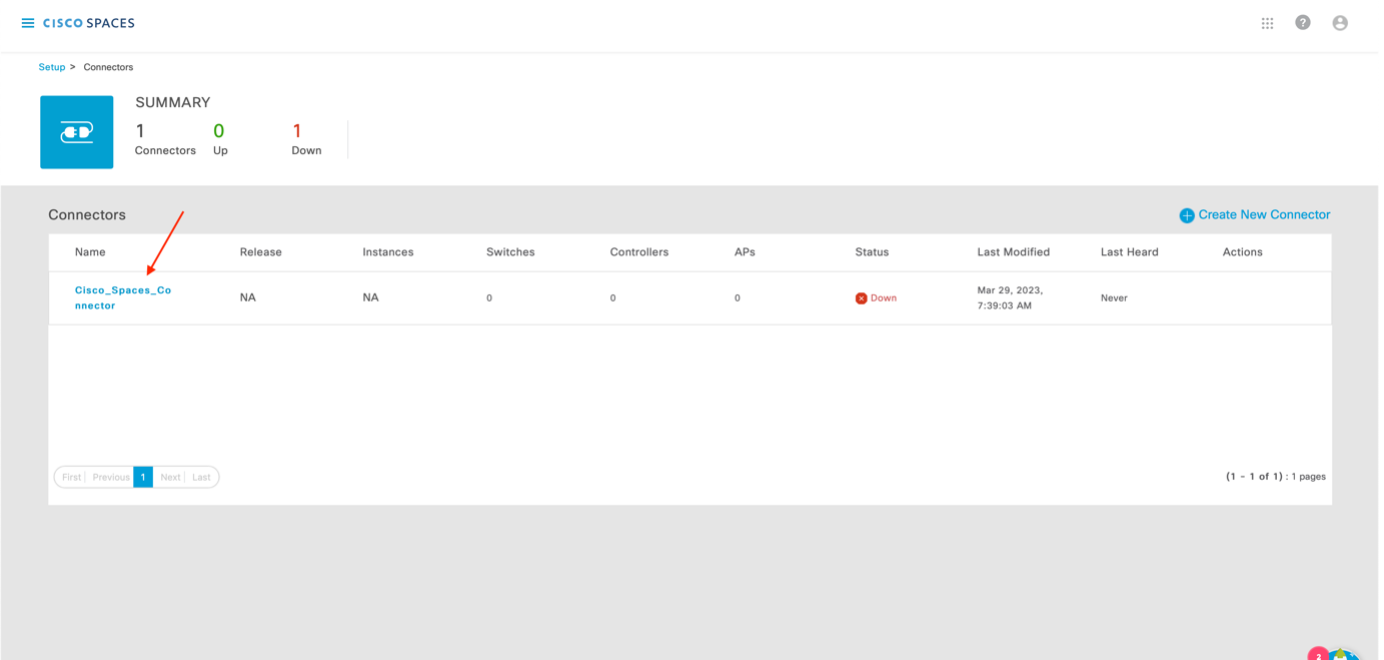
Task: Open the user account profile icon
Action: [x=1340, y=22]
